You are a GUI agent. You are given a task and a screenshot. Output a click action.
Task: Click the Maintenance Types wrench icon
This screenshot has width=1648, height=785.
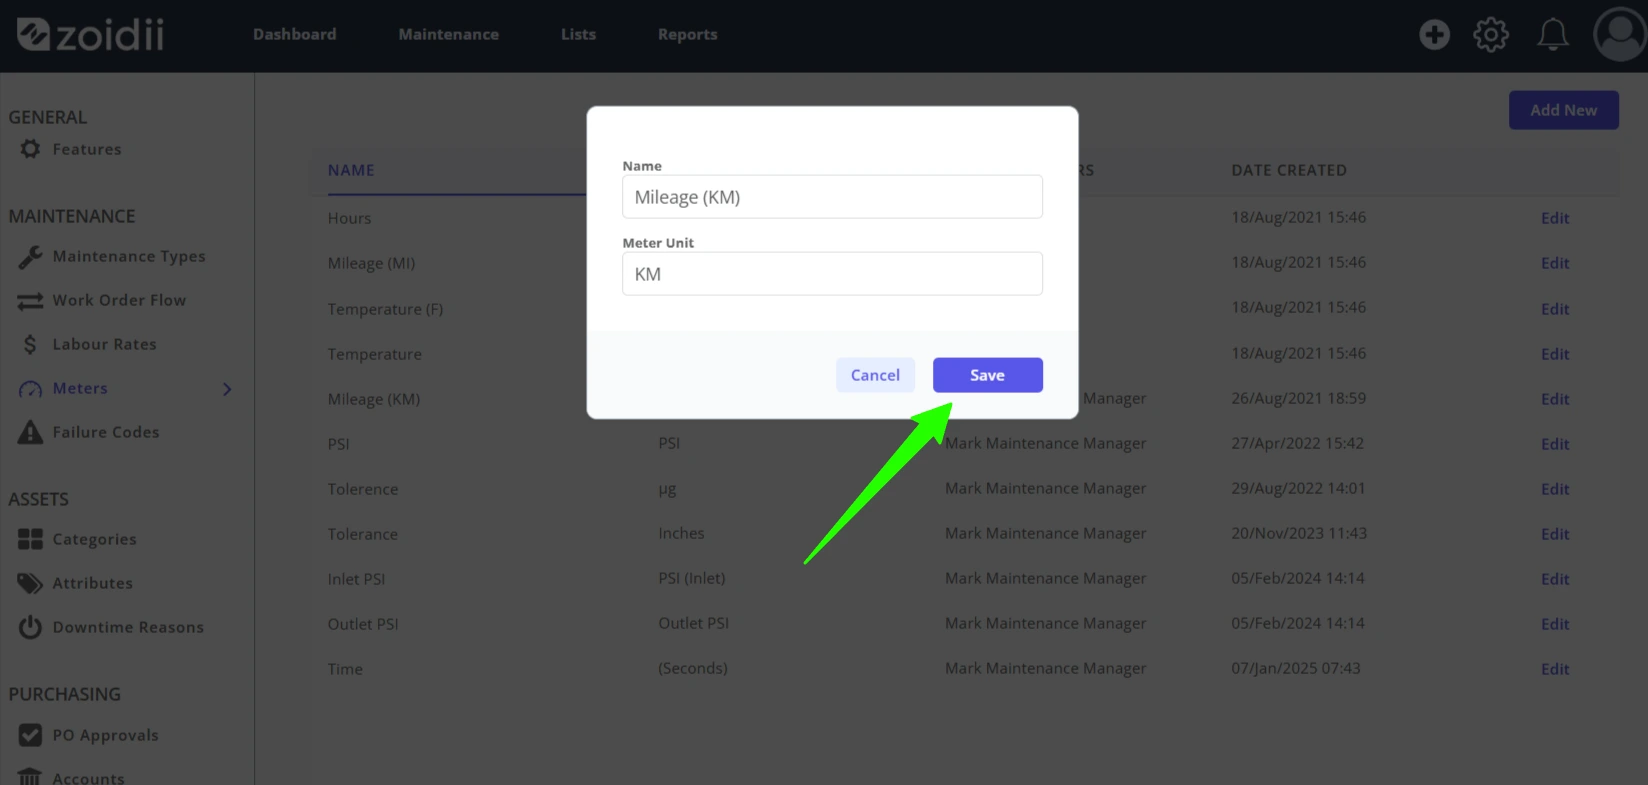point(30,257)
